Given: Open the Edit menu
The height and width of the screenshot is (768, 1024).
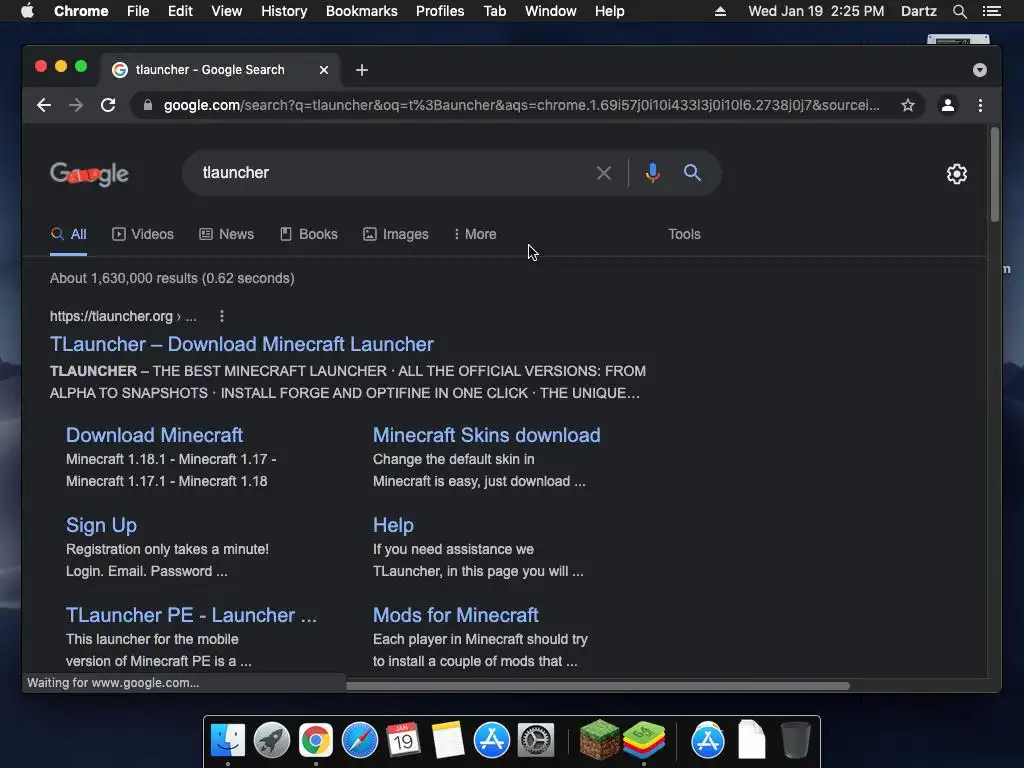Looking at the screenshot, I should click(x=180, y=11).
